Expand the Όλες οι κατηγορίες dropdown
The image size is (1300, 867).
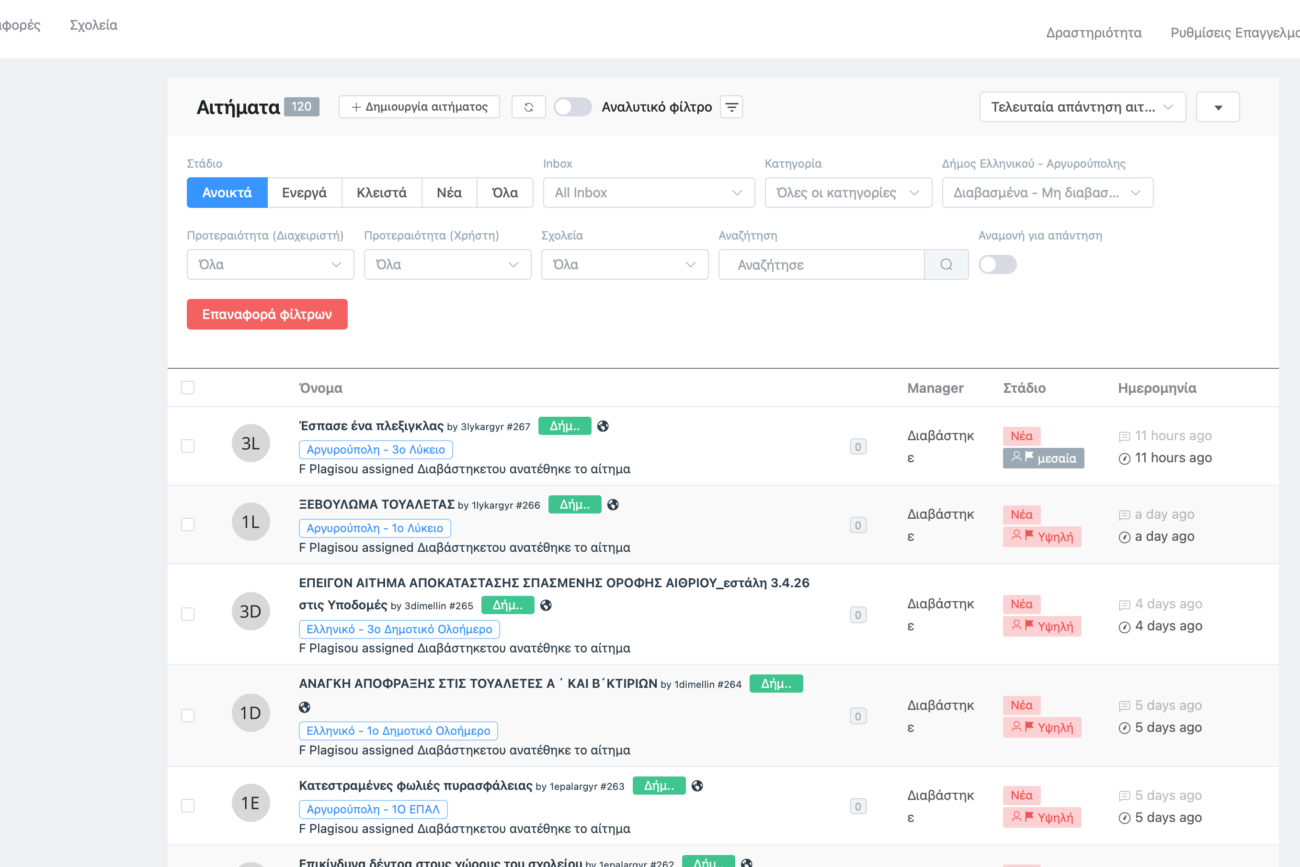tap(848, 193)
